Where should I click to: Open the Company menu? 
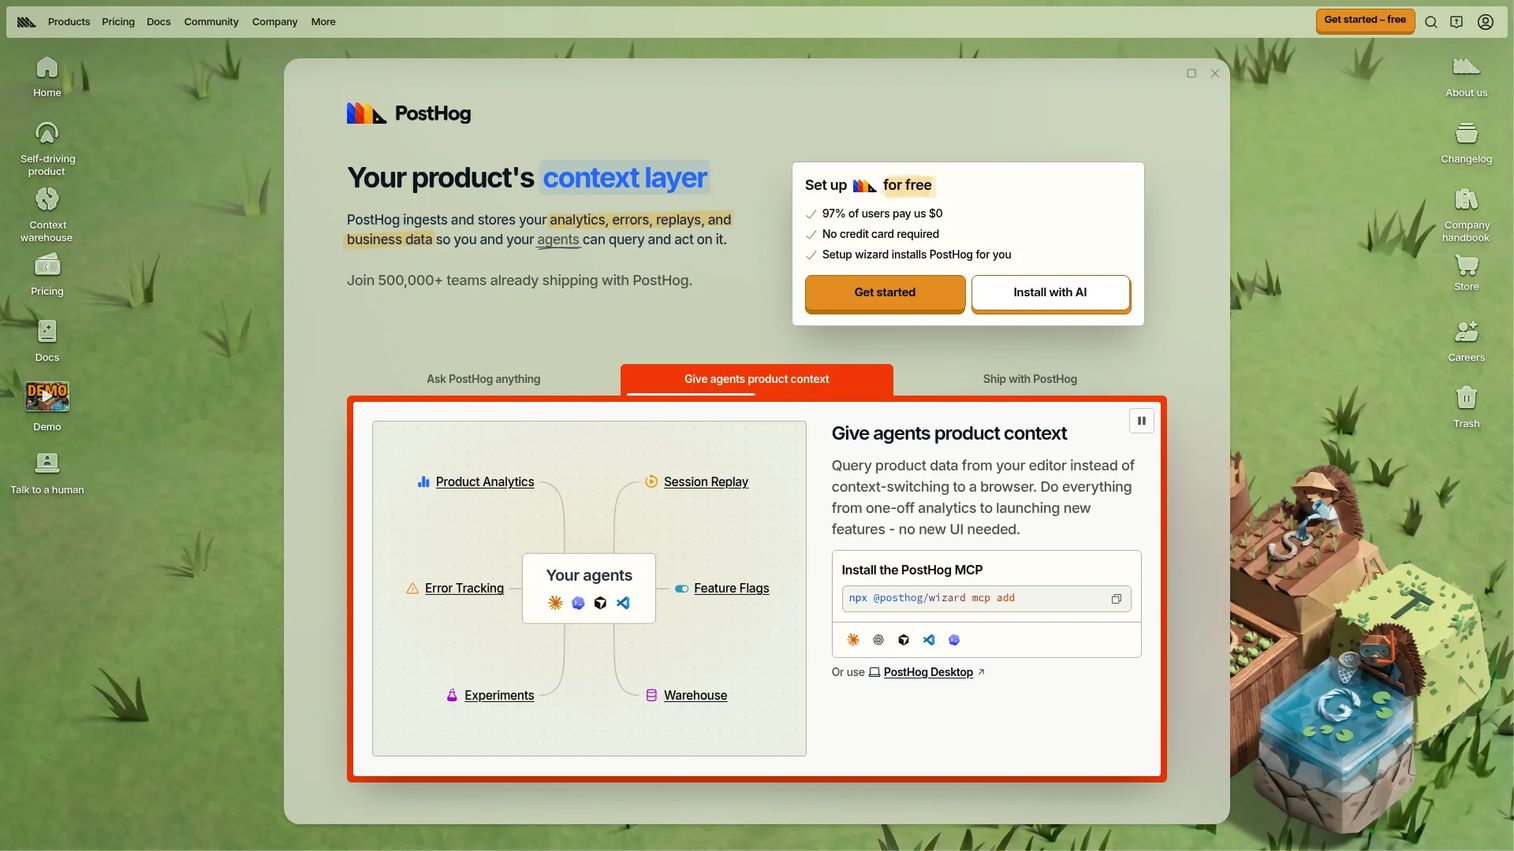[275, 22]
